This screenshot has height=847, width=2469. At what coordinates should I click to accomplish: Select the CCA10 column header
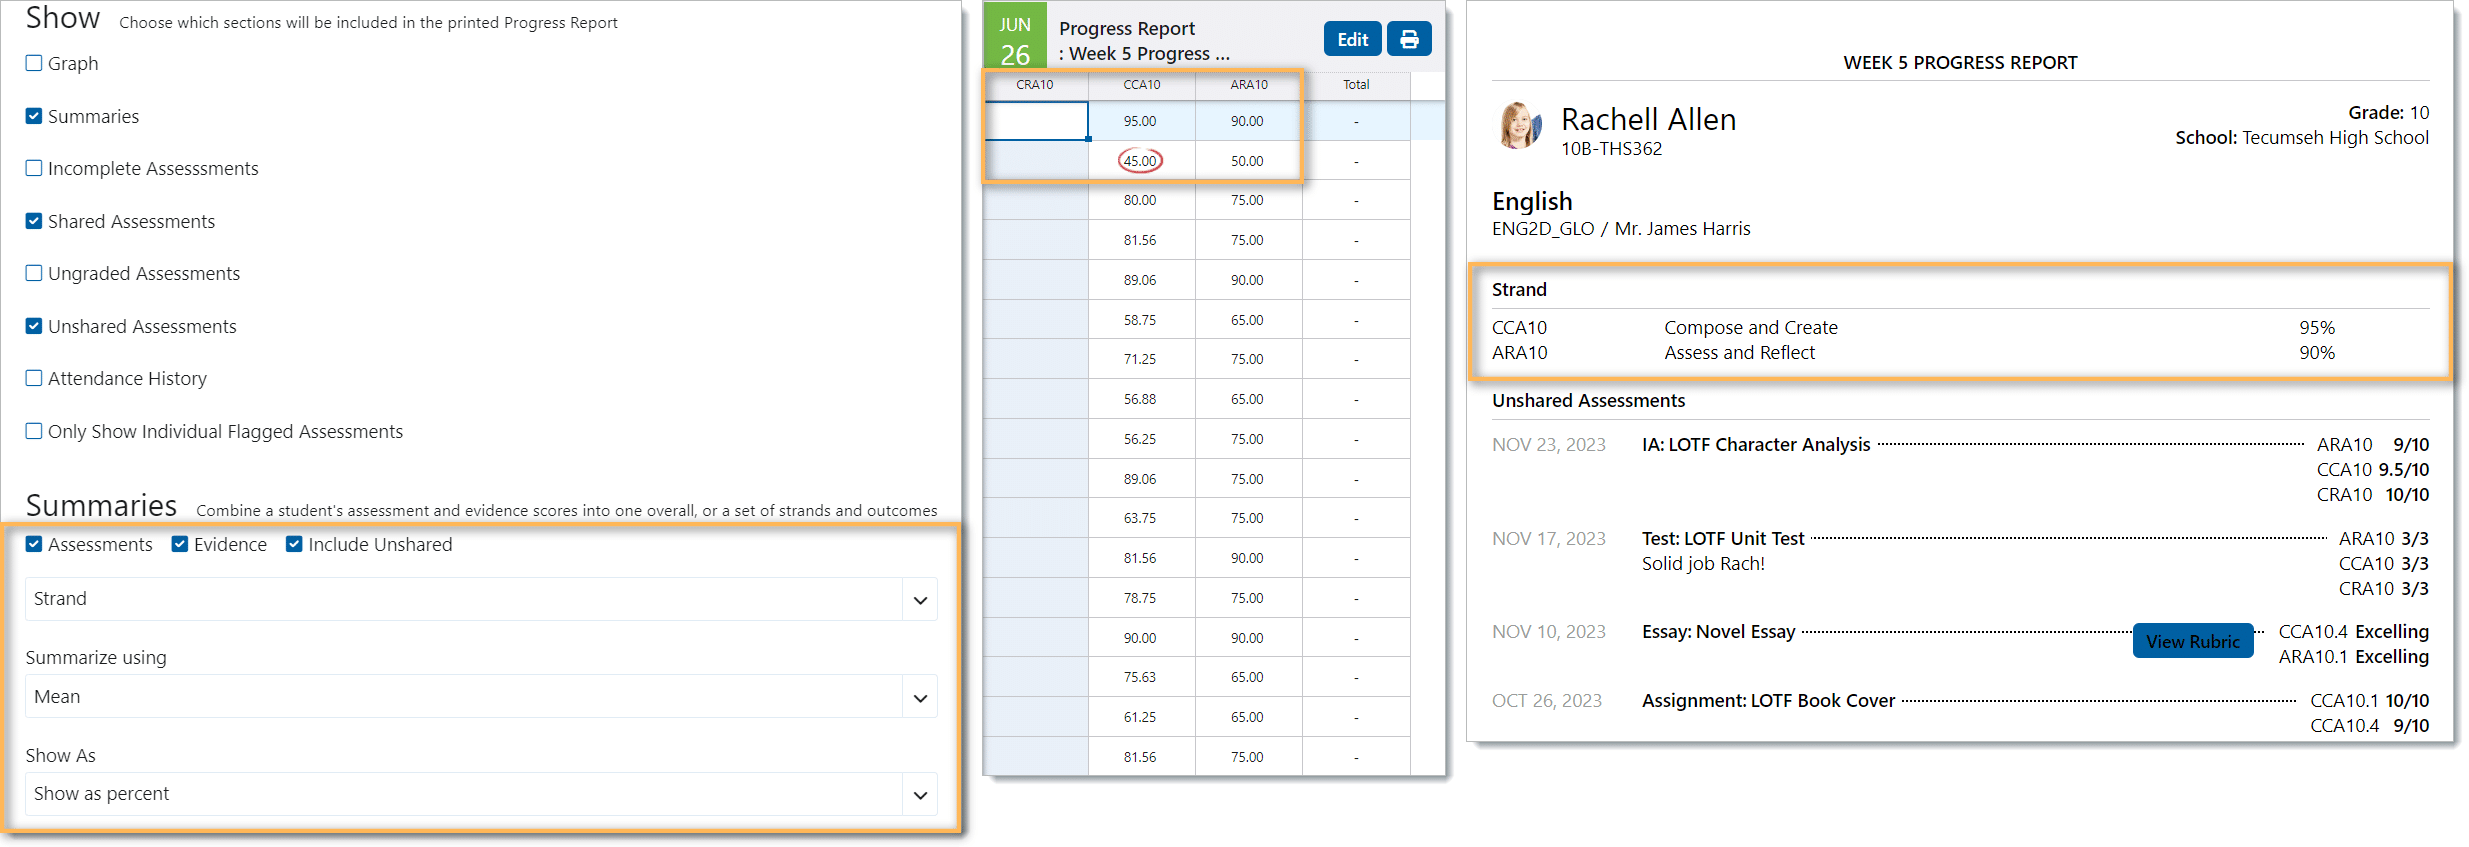(x=1141, y=85)
